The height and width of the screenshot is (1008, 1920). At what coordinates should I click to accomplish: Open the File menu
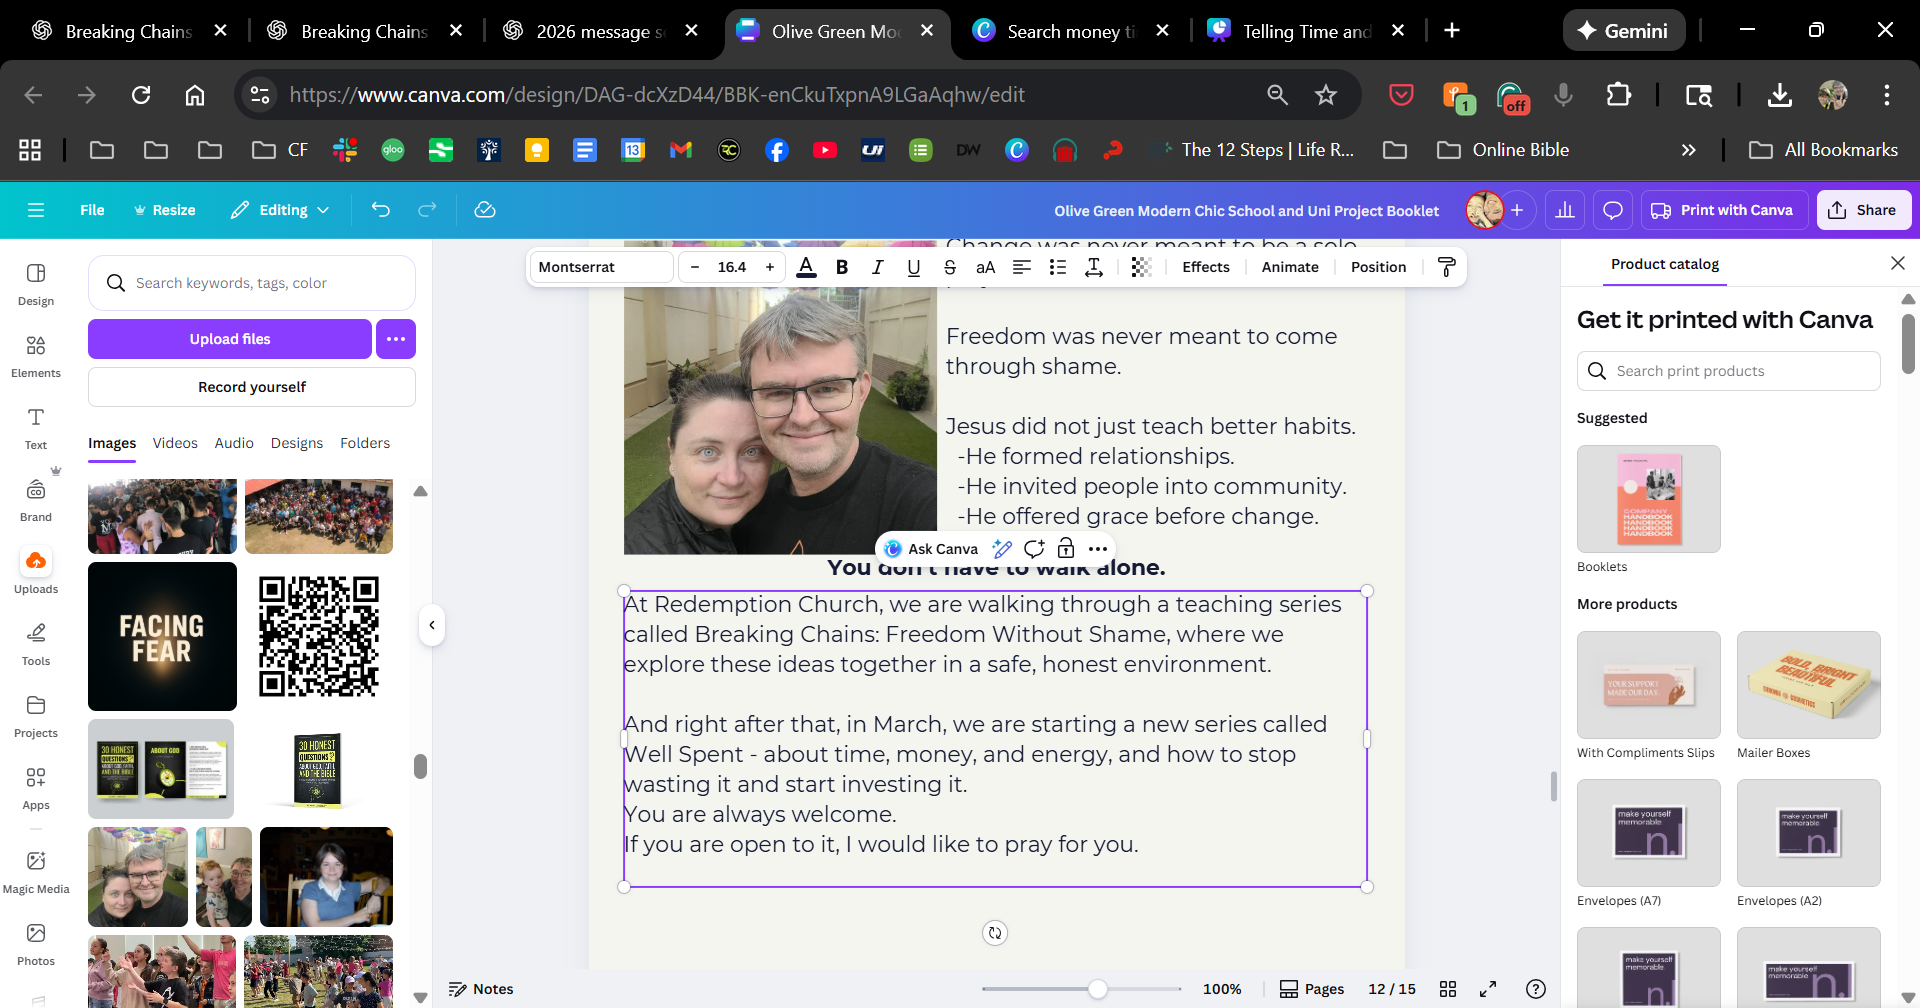tap(92, 210)
